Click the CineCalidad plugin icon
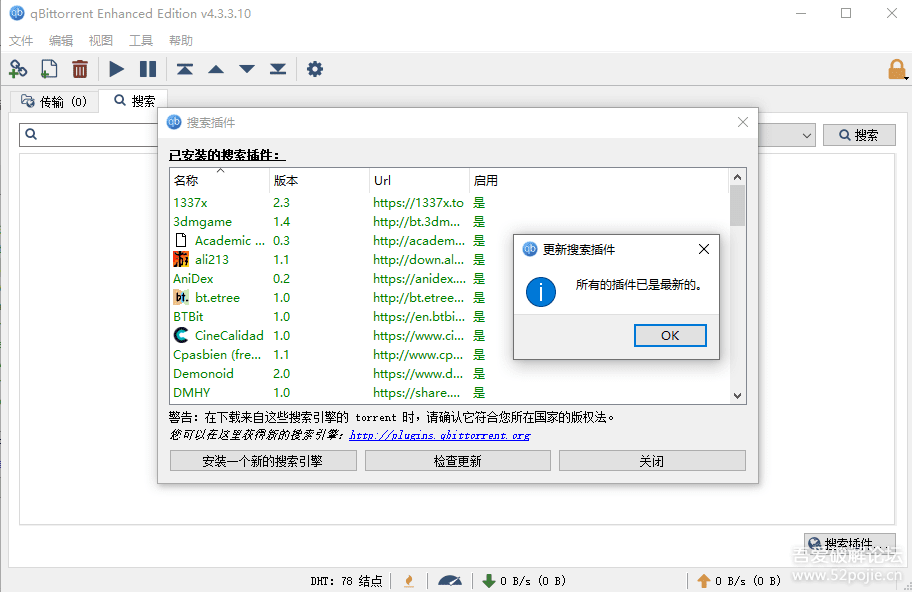The width and height of the screenshot is (912, 592). point(181,336)
